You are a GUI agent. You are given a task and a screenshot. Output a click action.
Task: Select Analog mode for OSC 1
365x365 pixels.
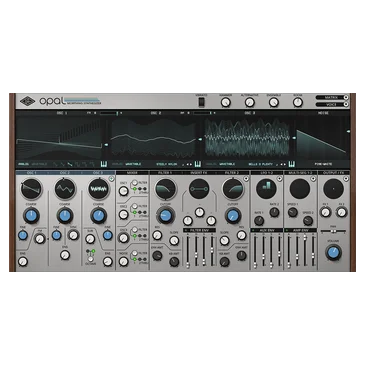point(23,164)
